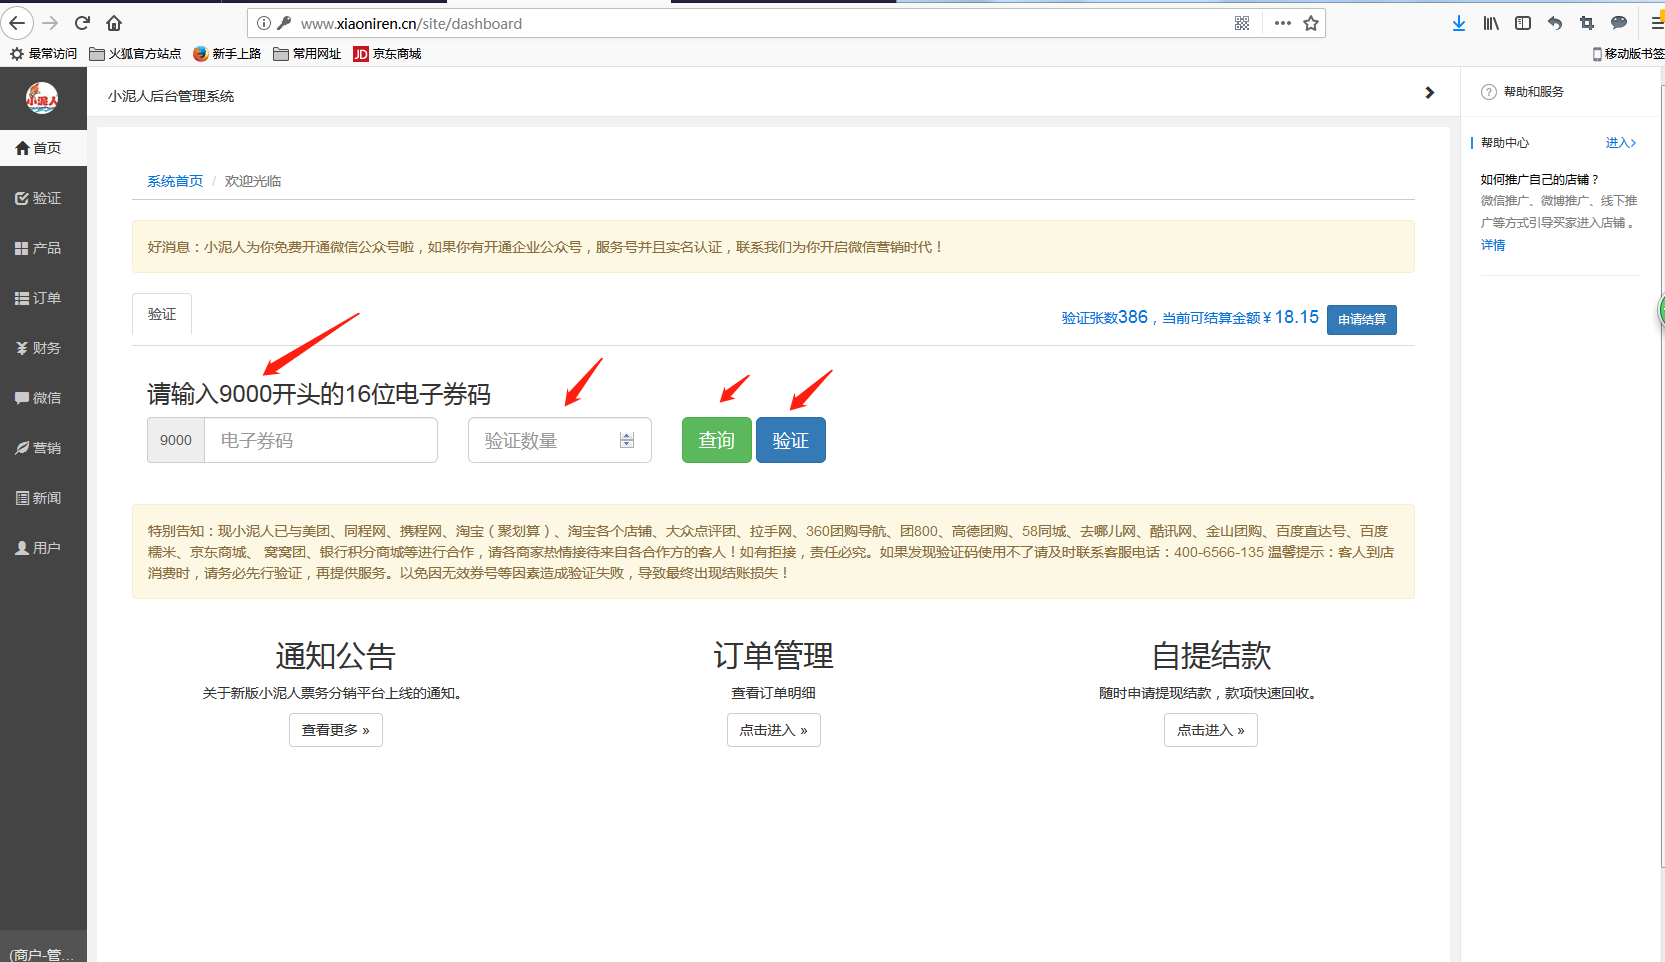Click the 申请结算 settlement button
This screenshot has width=1665, height=962.
1361,319
